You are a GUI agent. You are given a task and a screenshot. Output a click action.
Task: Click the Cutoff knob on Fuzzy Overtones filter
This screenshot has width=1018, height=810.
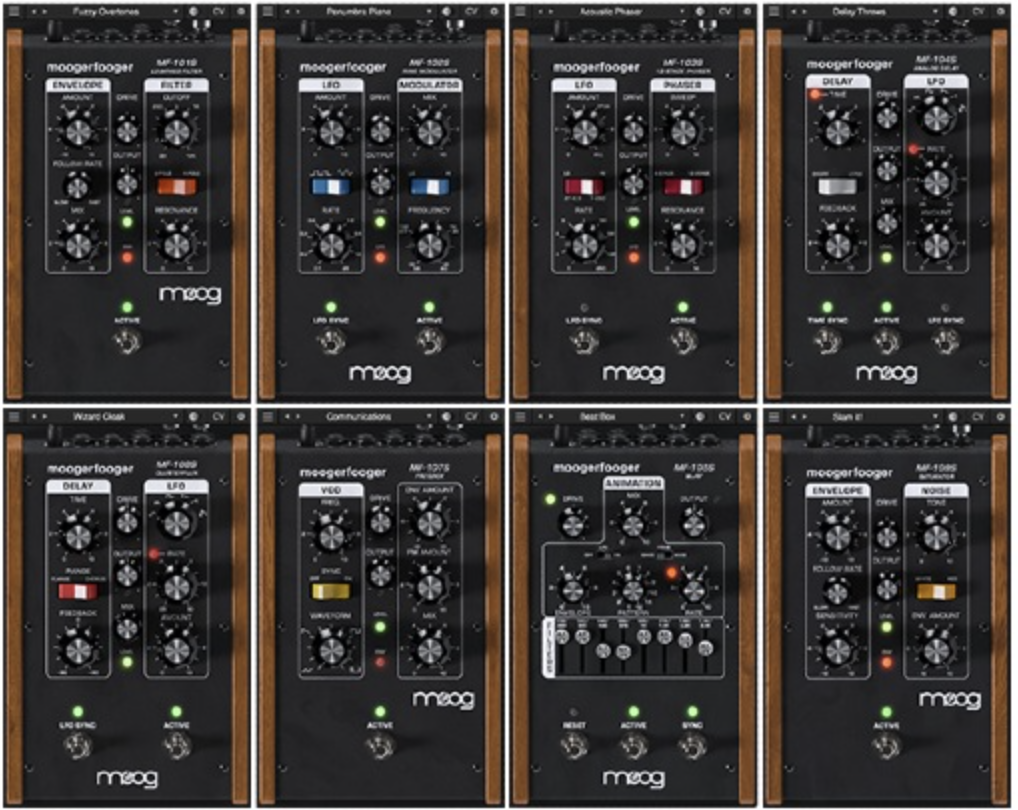point(177,132)
